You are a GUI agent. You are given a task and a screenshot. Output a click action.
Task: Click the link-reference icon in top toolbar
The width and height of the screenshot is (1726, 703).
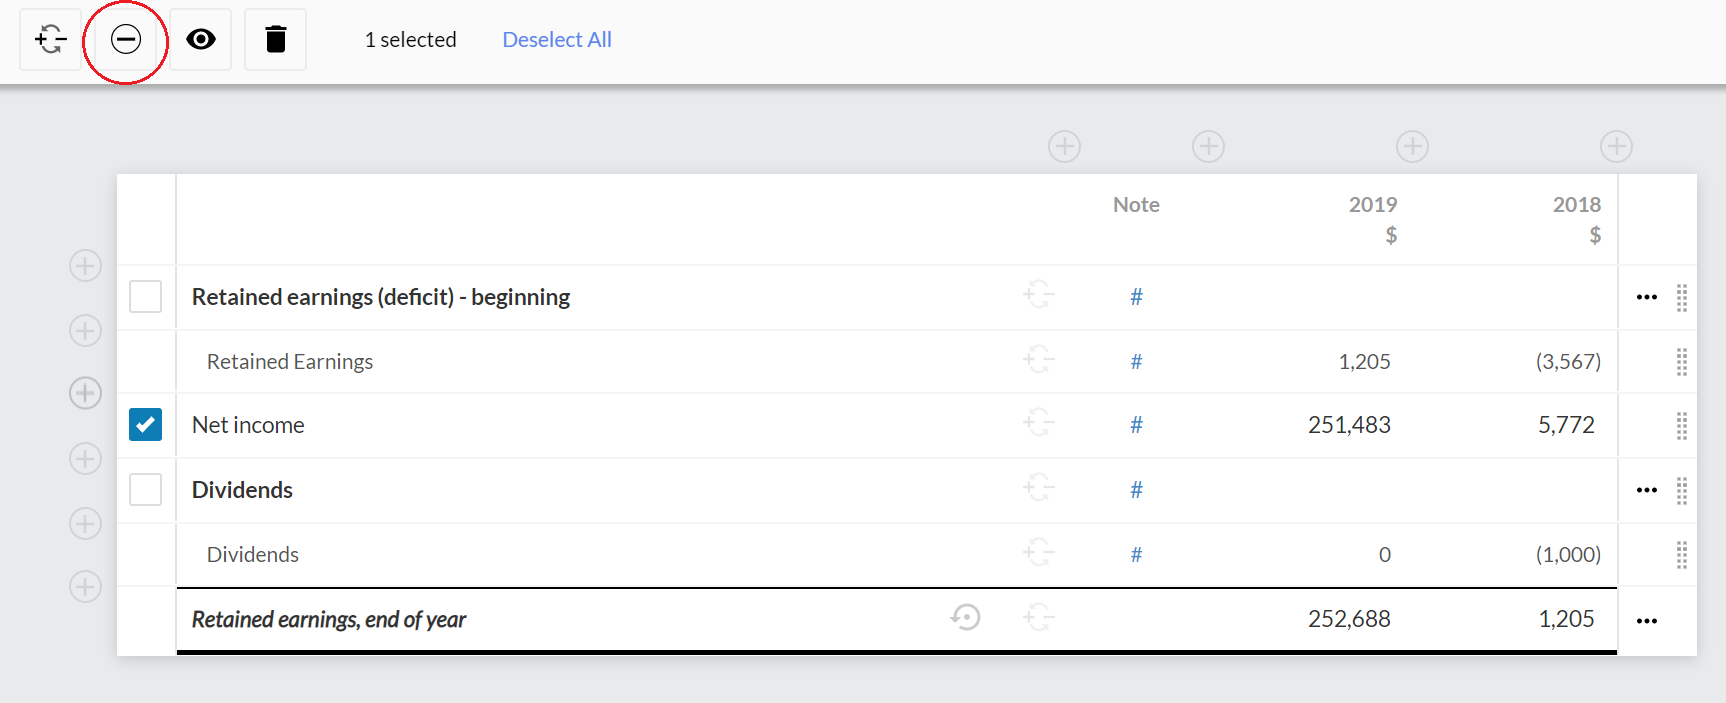click(50, 40)
